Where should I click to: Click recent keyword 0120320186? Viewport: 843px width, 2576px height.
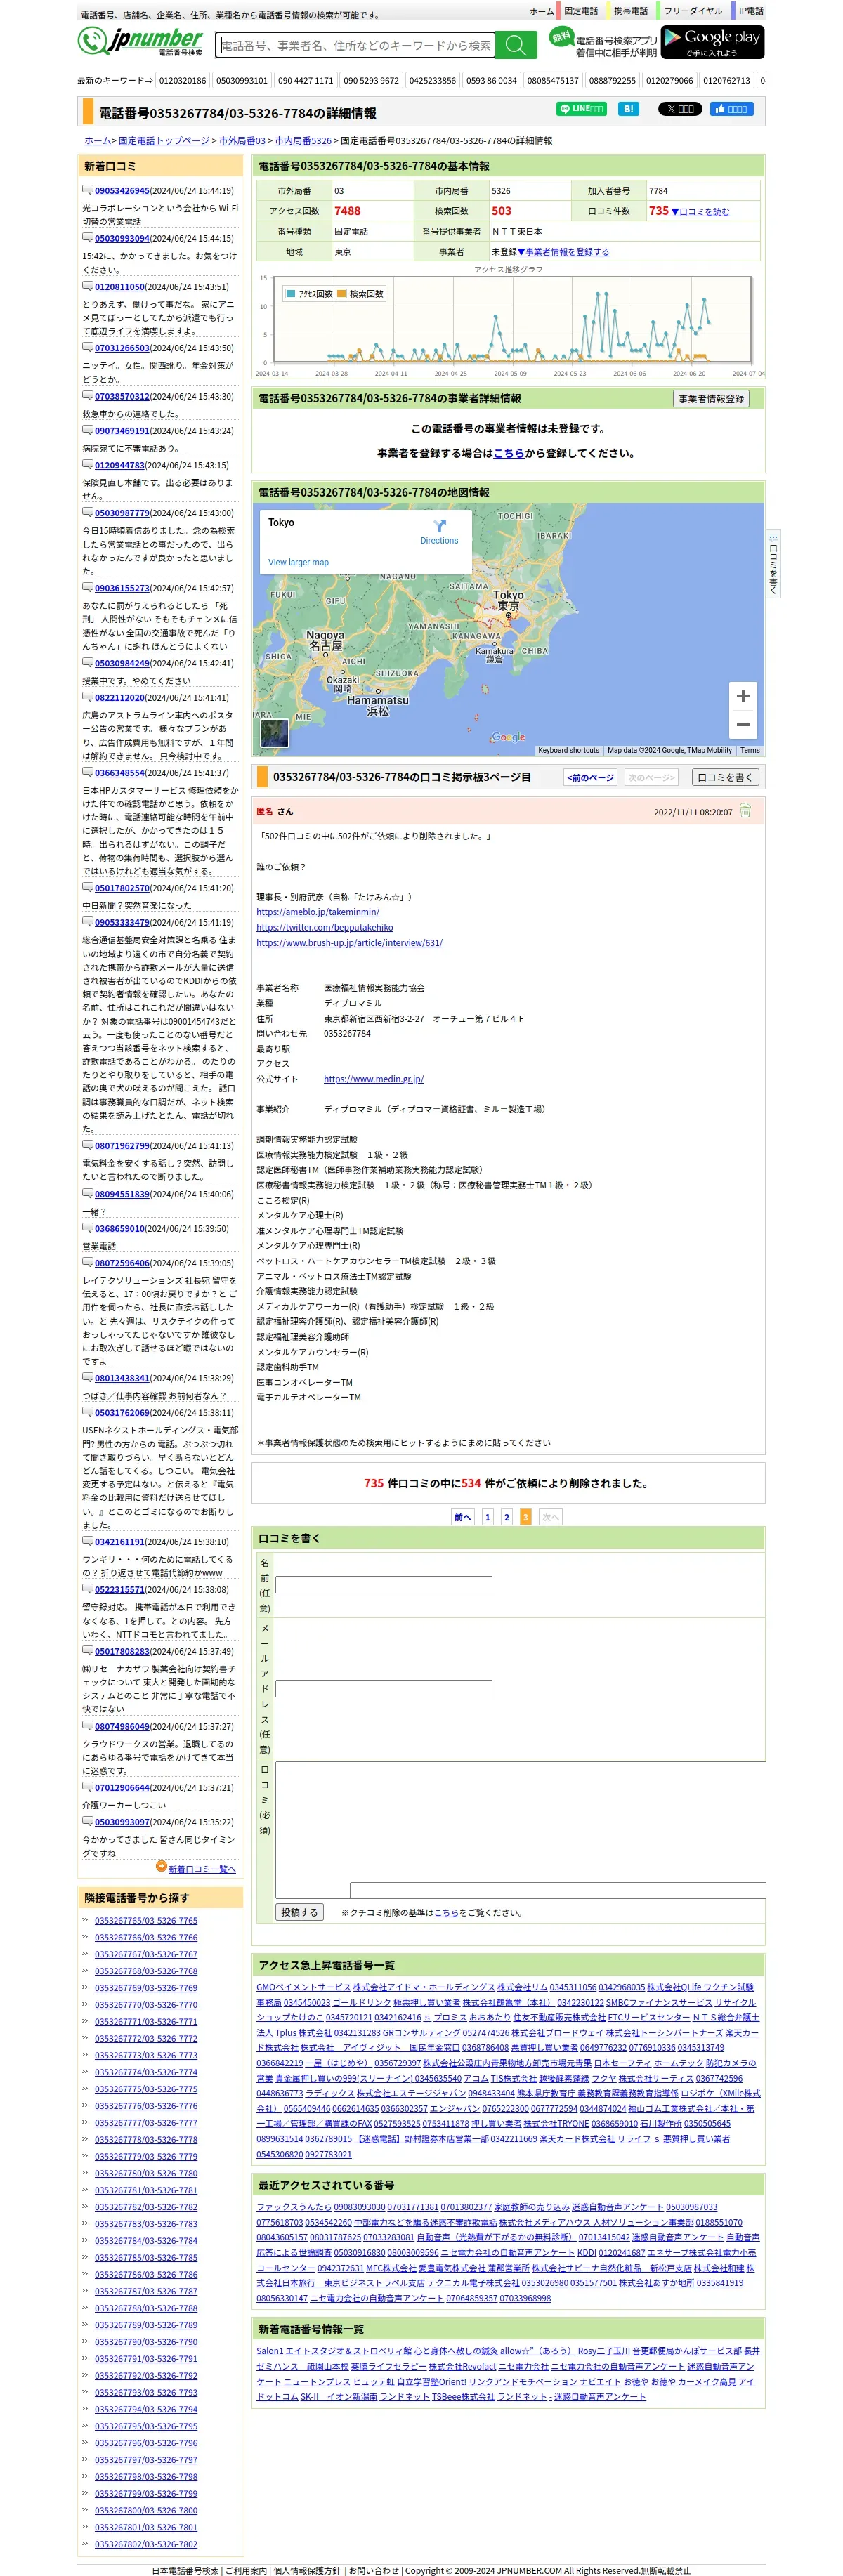tap(182, 80)
